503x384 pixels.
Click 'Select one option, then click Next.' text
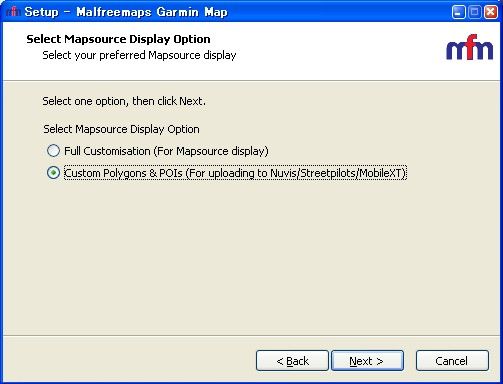tap(124, 101)
